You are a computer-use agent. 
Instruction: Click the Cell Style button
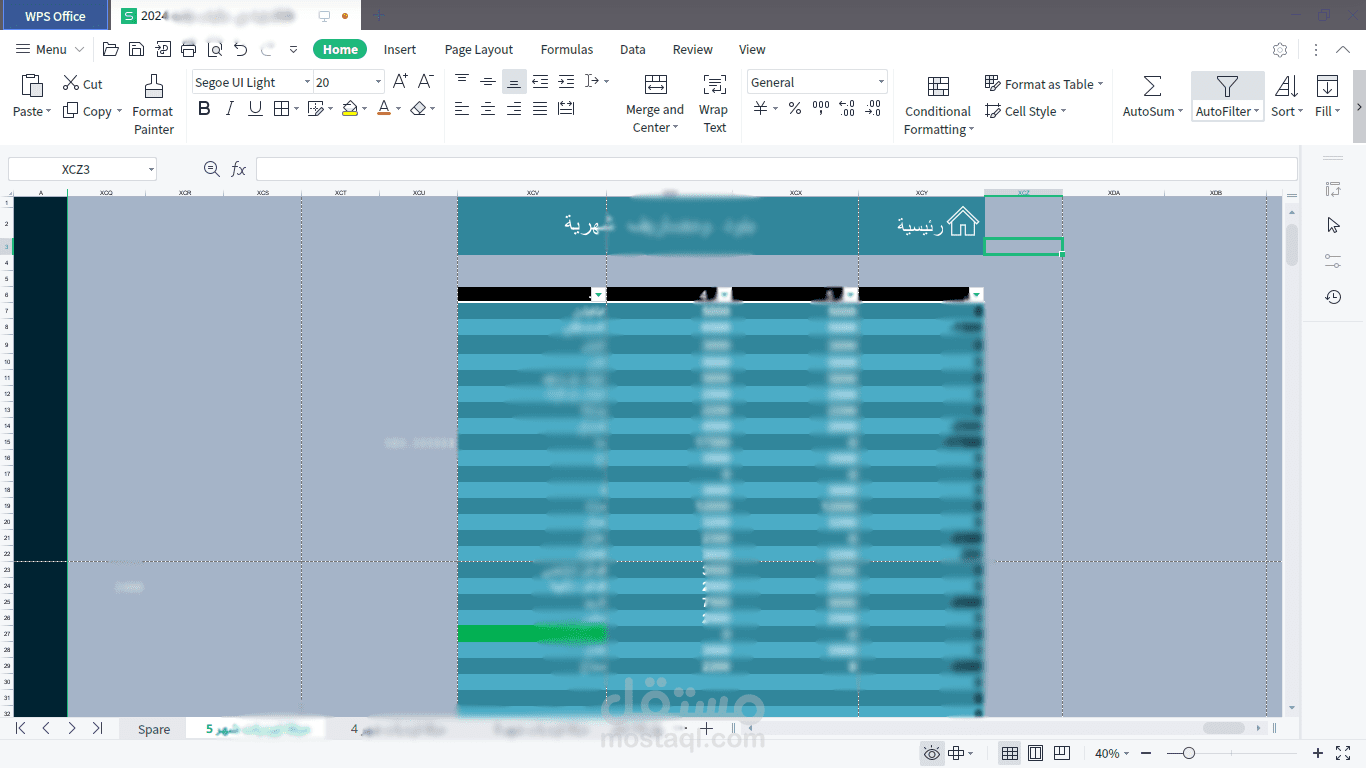(x=1026, y=111)
